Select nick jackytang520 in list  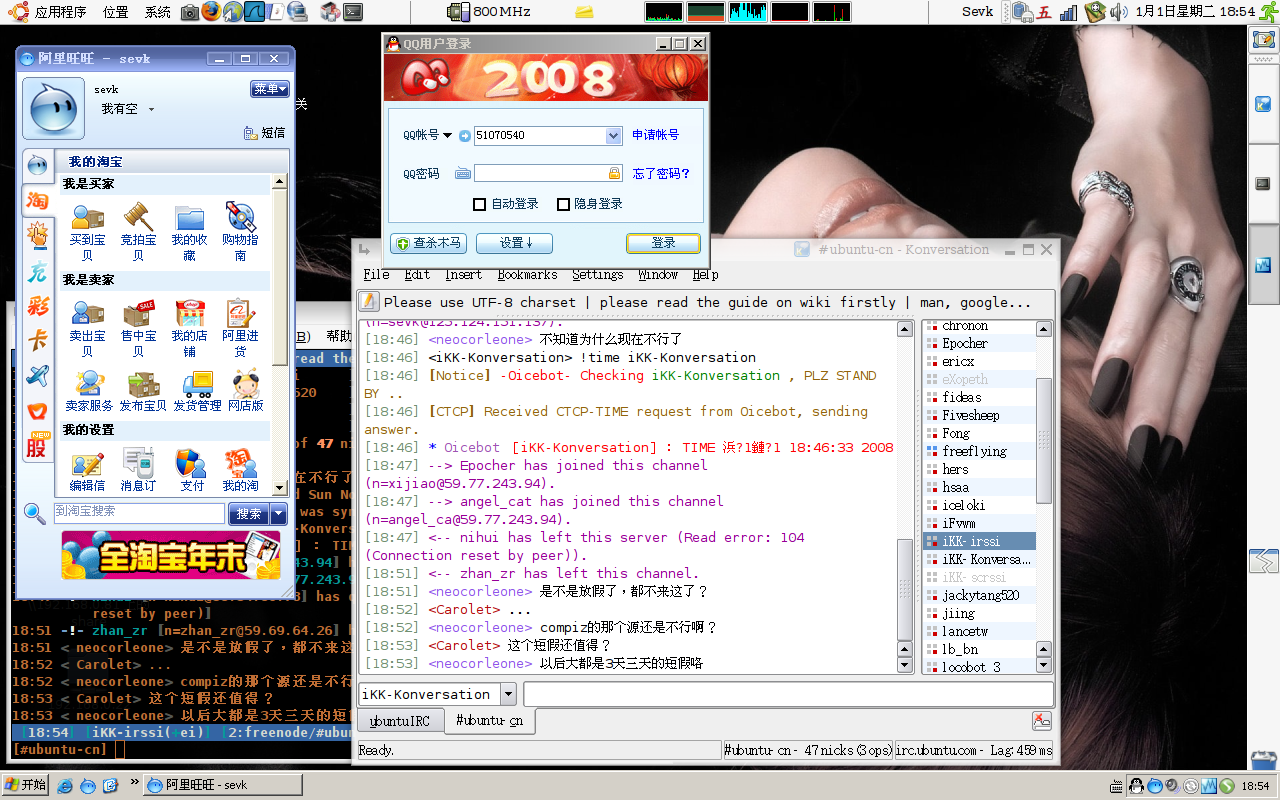[979, 595]
